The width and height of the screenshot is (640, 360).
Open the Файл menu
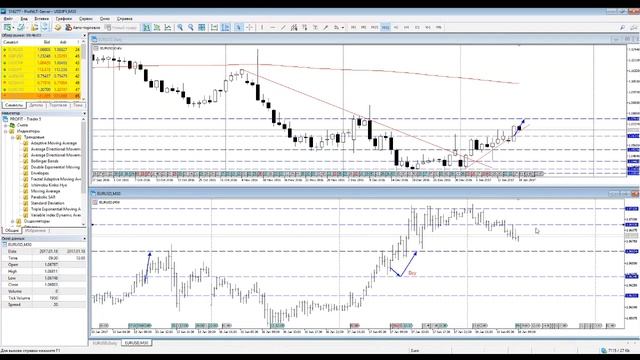point(8,19)
